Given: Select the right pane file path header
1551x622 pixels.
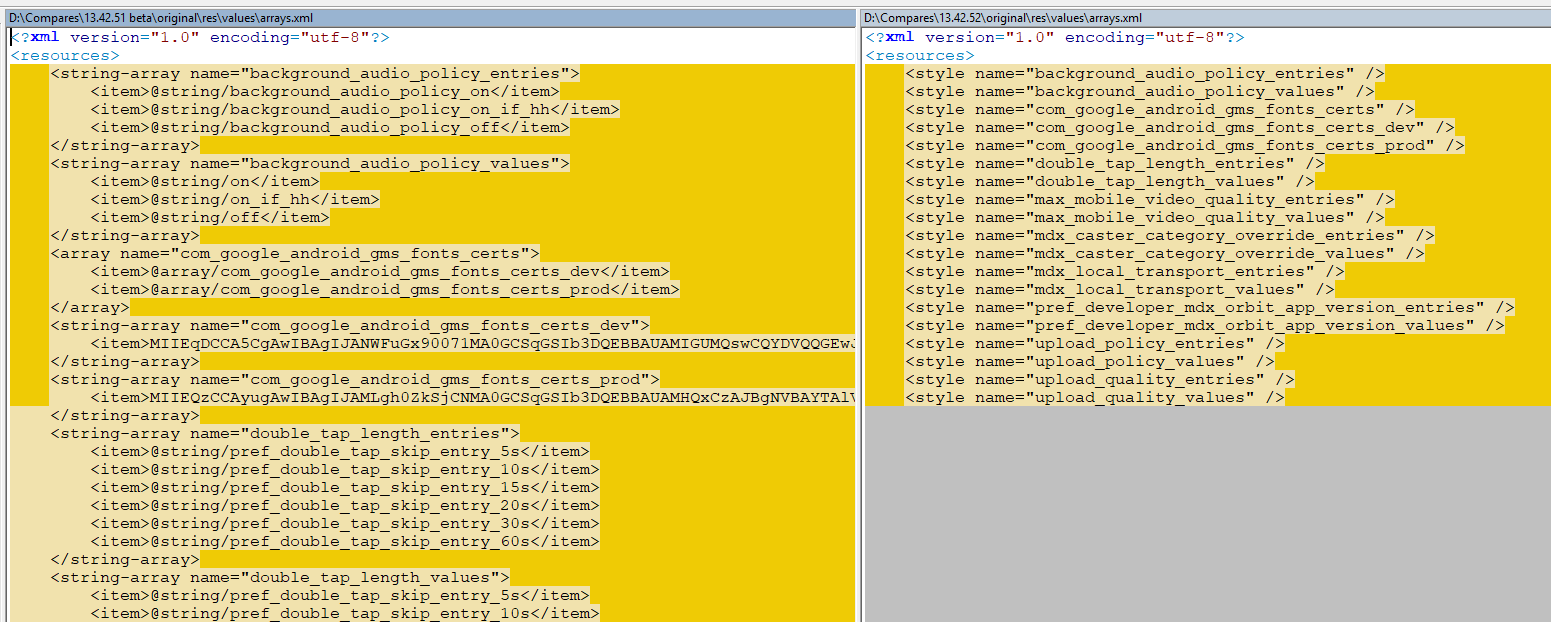Looking at the screenshot, I should 1206,18.
